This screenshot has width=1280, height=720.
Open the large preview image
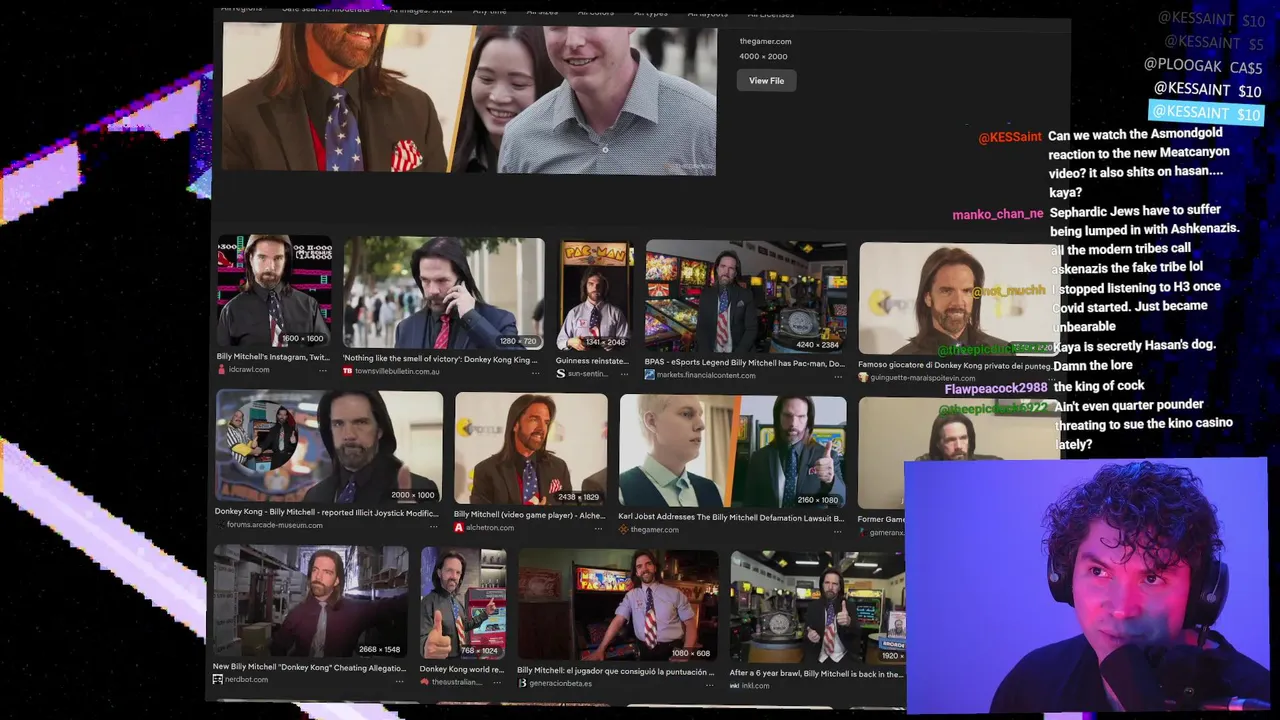pos(469,98)
